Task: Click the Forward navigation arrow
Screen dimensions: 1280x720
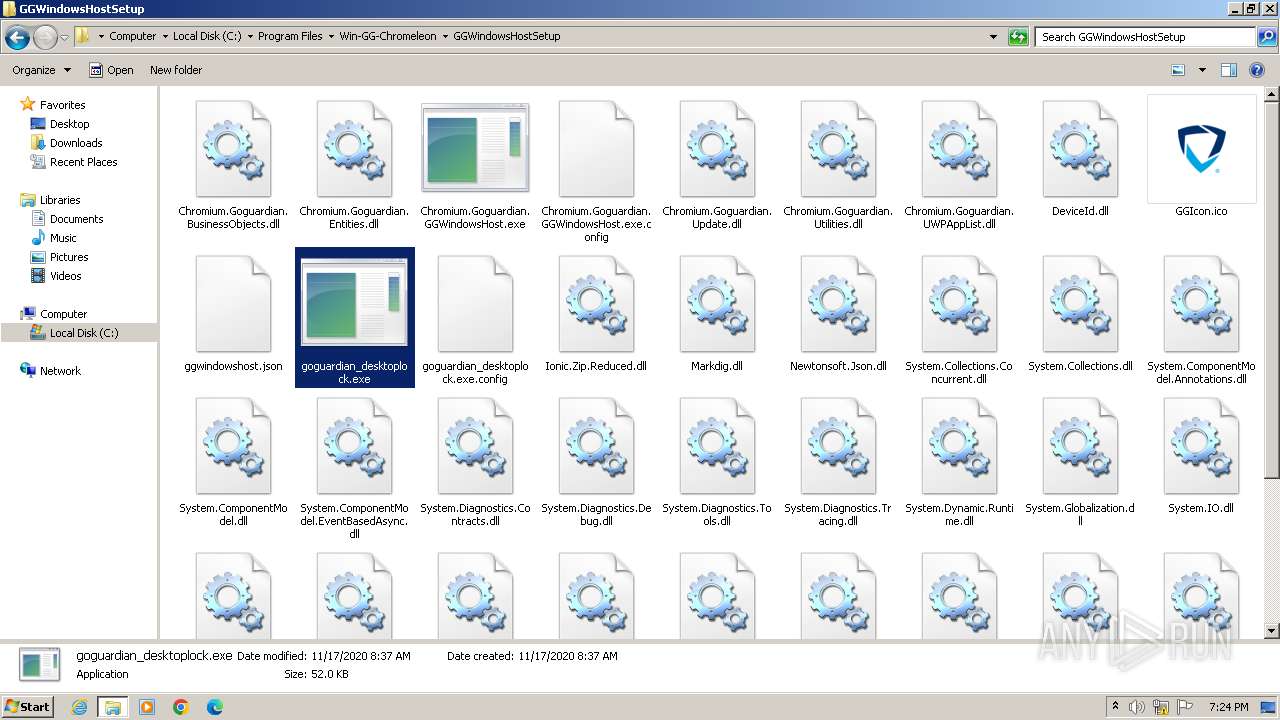Action: point(45,38)
